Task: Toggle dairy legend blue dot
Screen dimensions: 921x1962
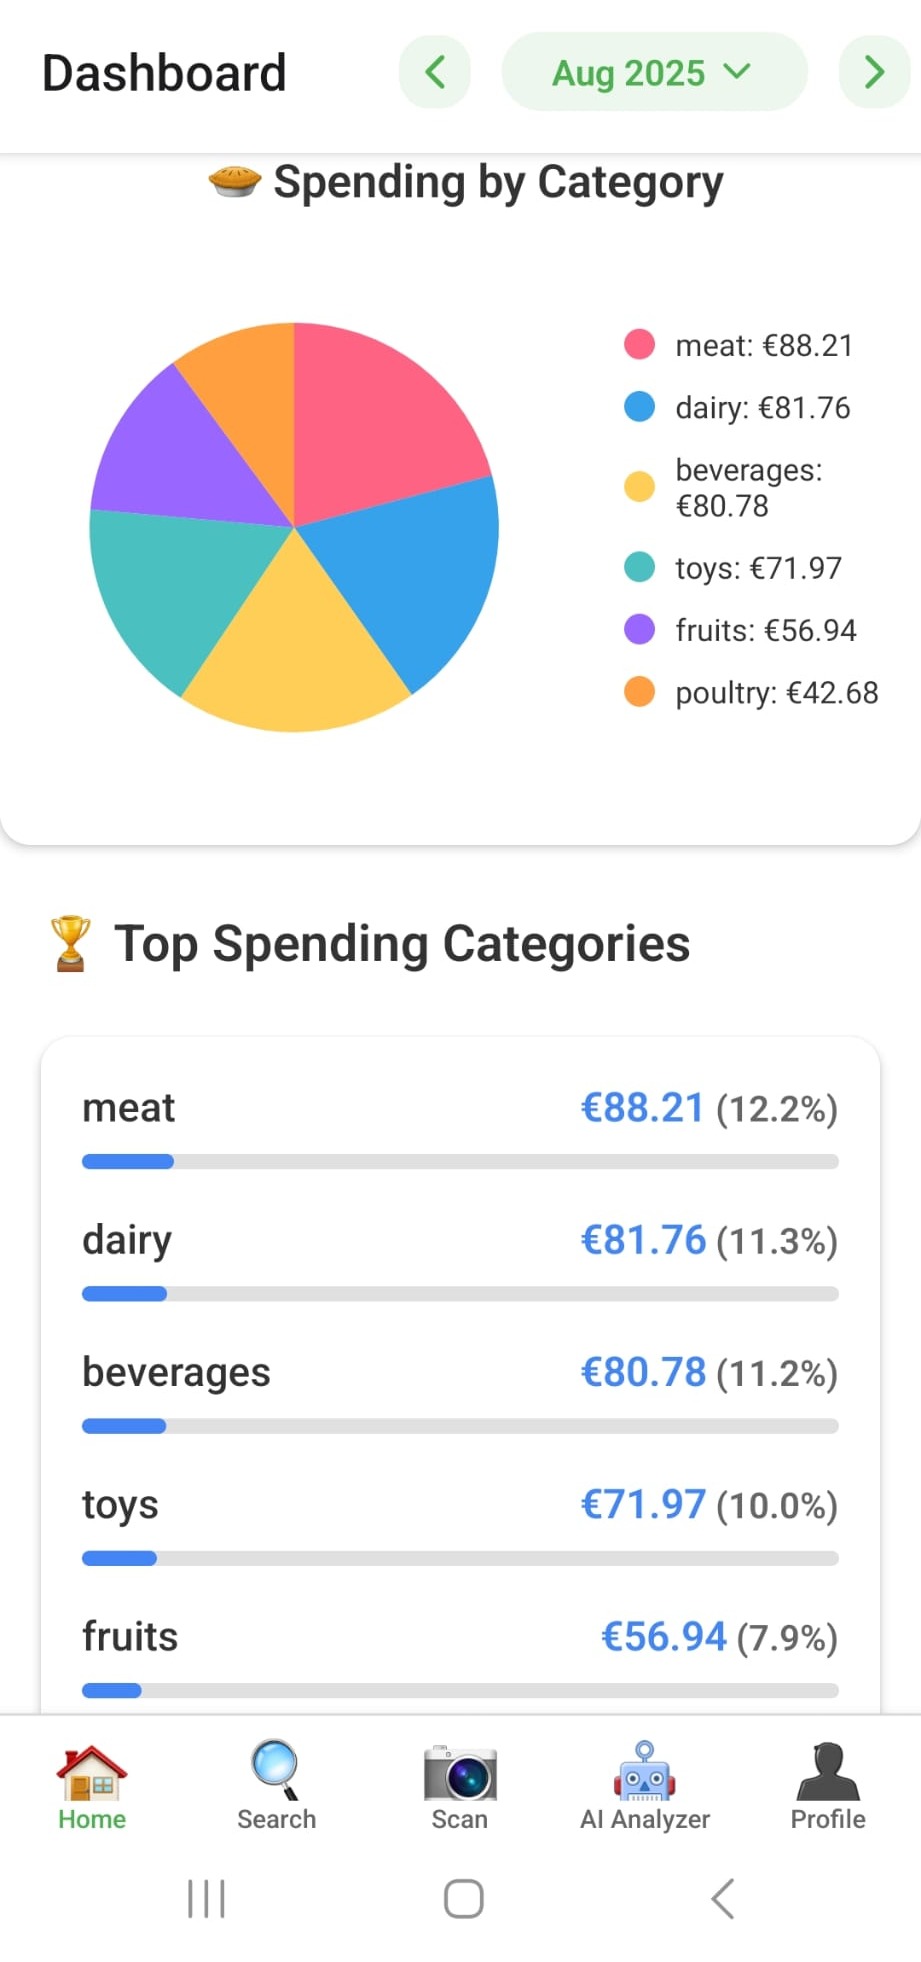Action: coord(639,407)
